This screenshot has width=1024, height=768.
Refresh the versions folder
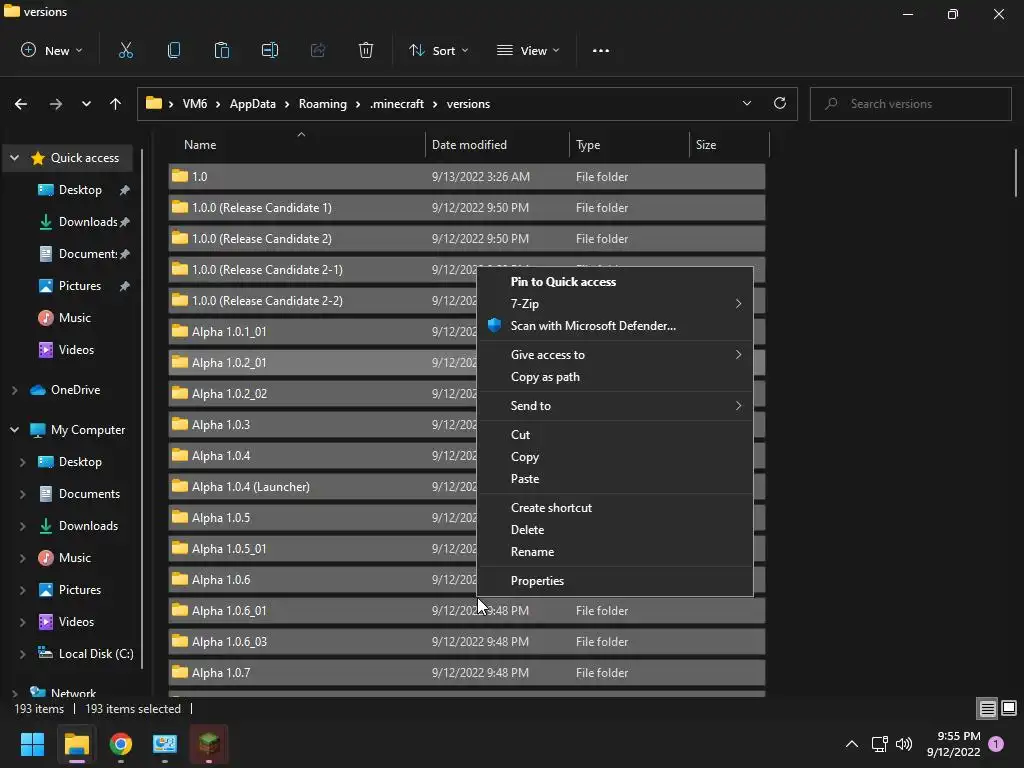click(780, 103)
